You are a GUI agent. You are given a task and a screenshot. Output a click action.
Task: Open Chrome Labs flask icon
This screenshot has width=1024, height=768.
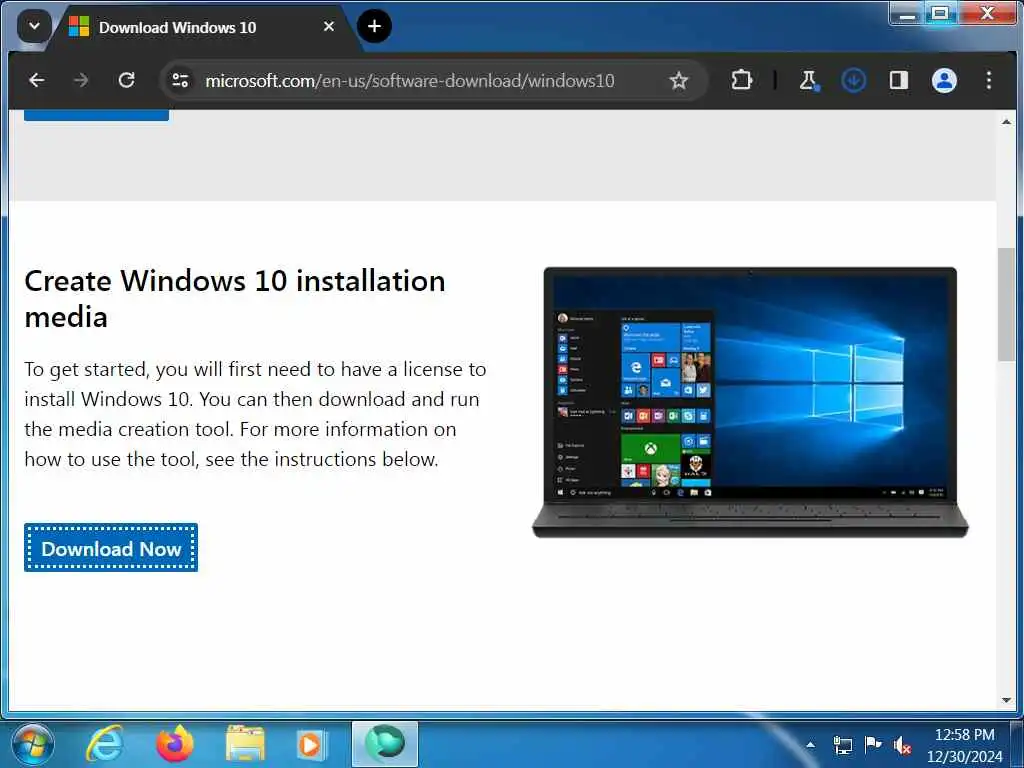point(808,80)
